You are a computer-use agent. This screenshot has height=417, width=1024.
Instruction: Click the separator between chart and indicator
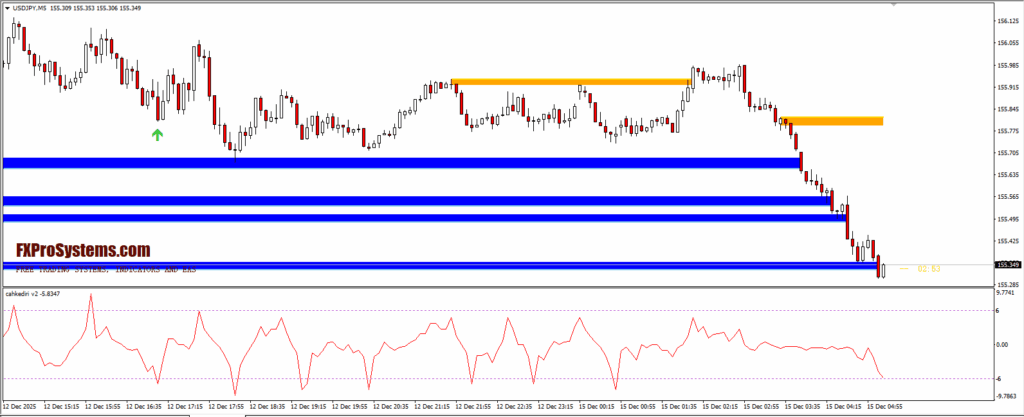point(500,286)
